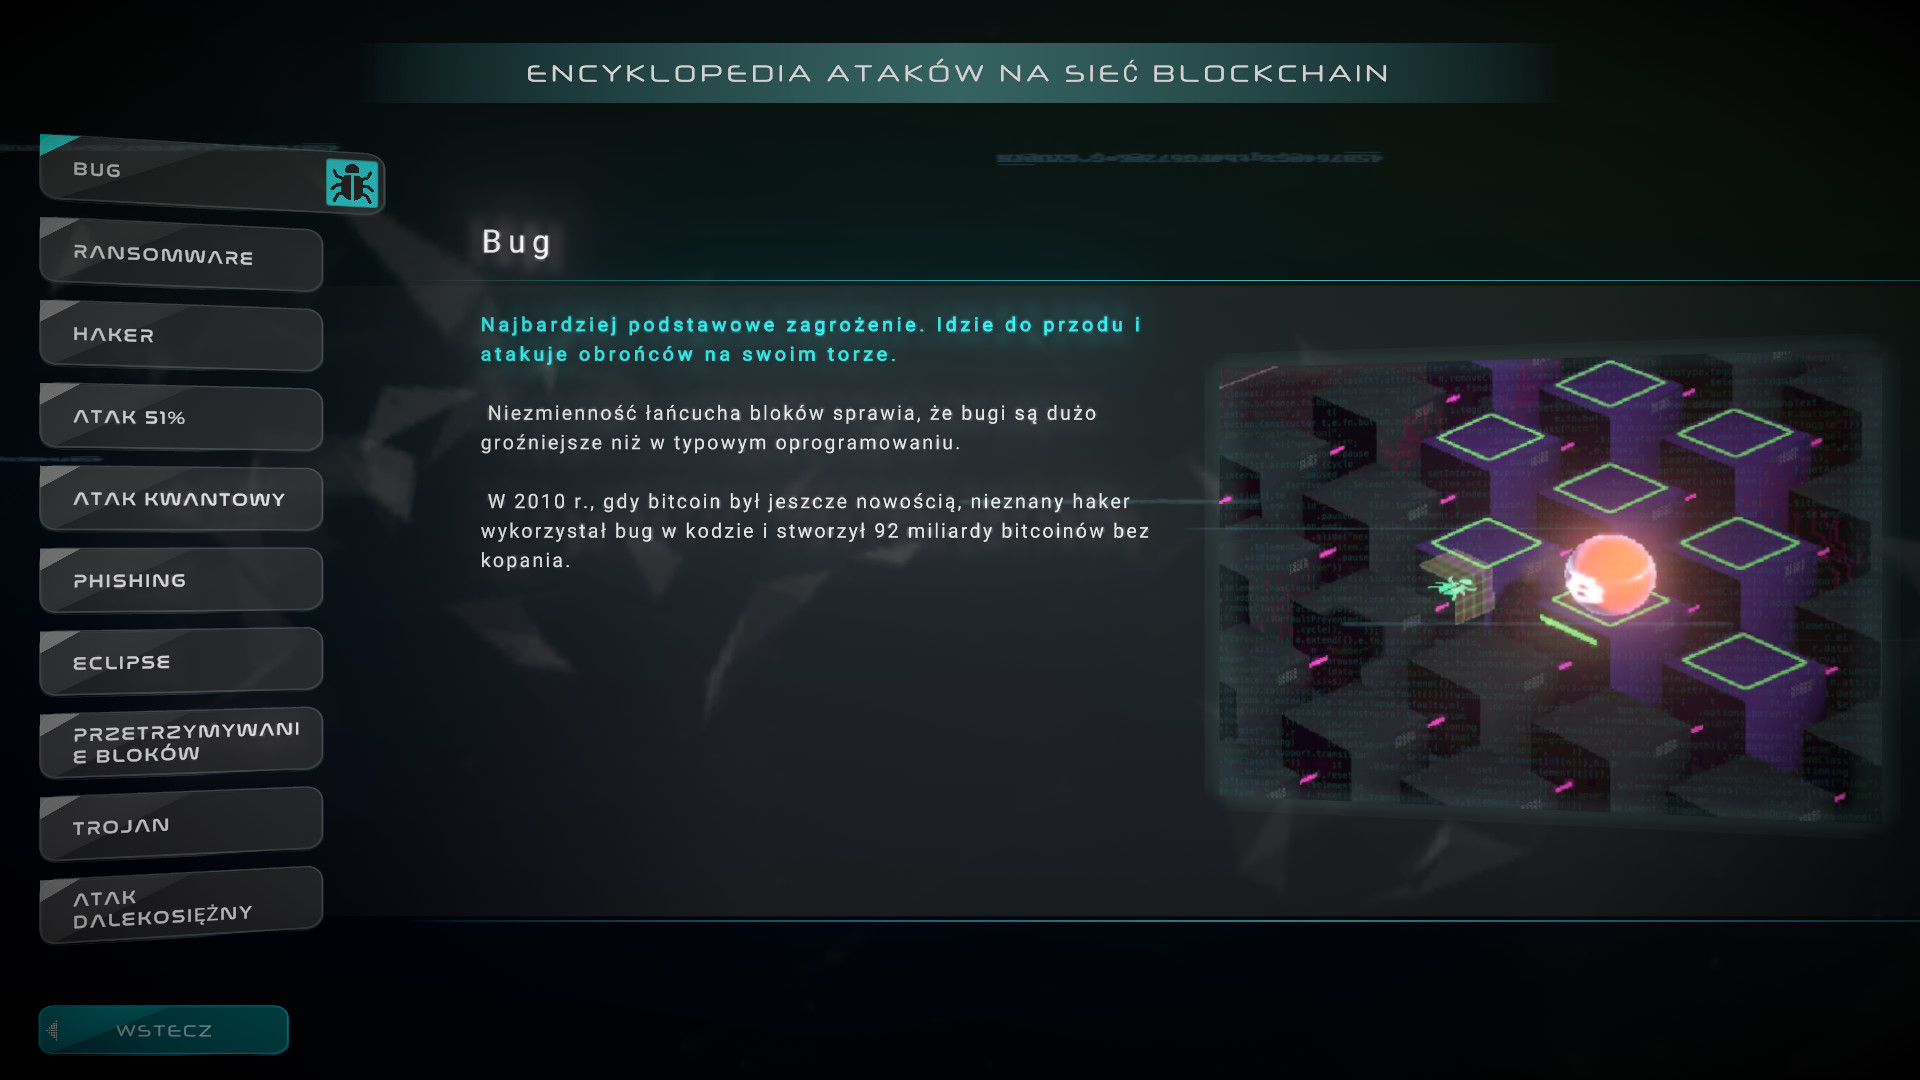Image resolution: width=1920 pixels, height=1080 pixels.
Task: Click the Bug heading title
Action: [x=516, y=242]
